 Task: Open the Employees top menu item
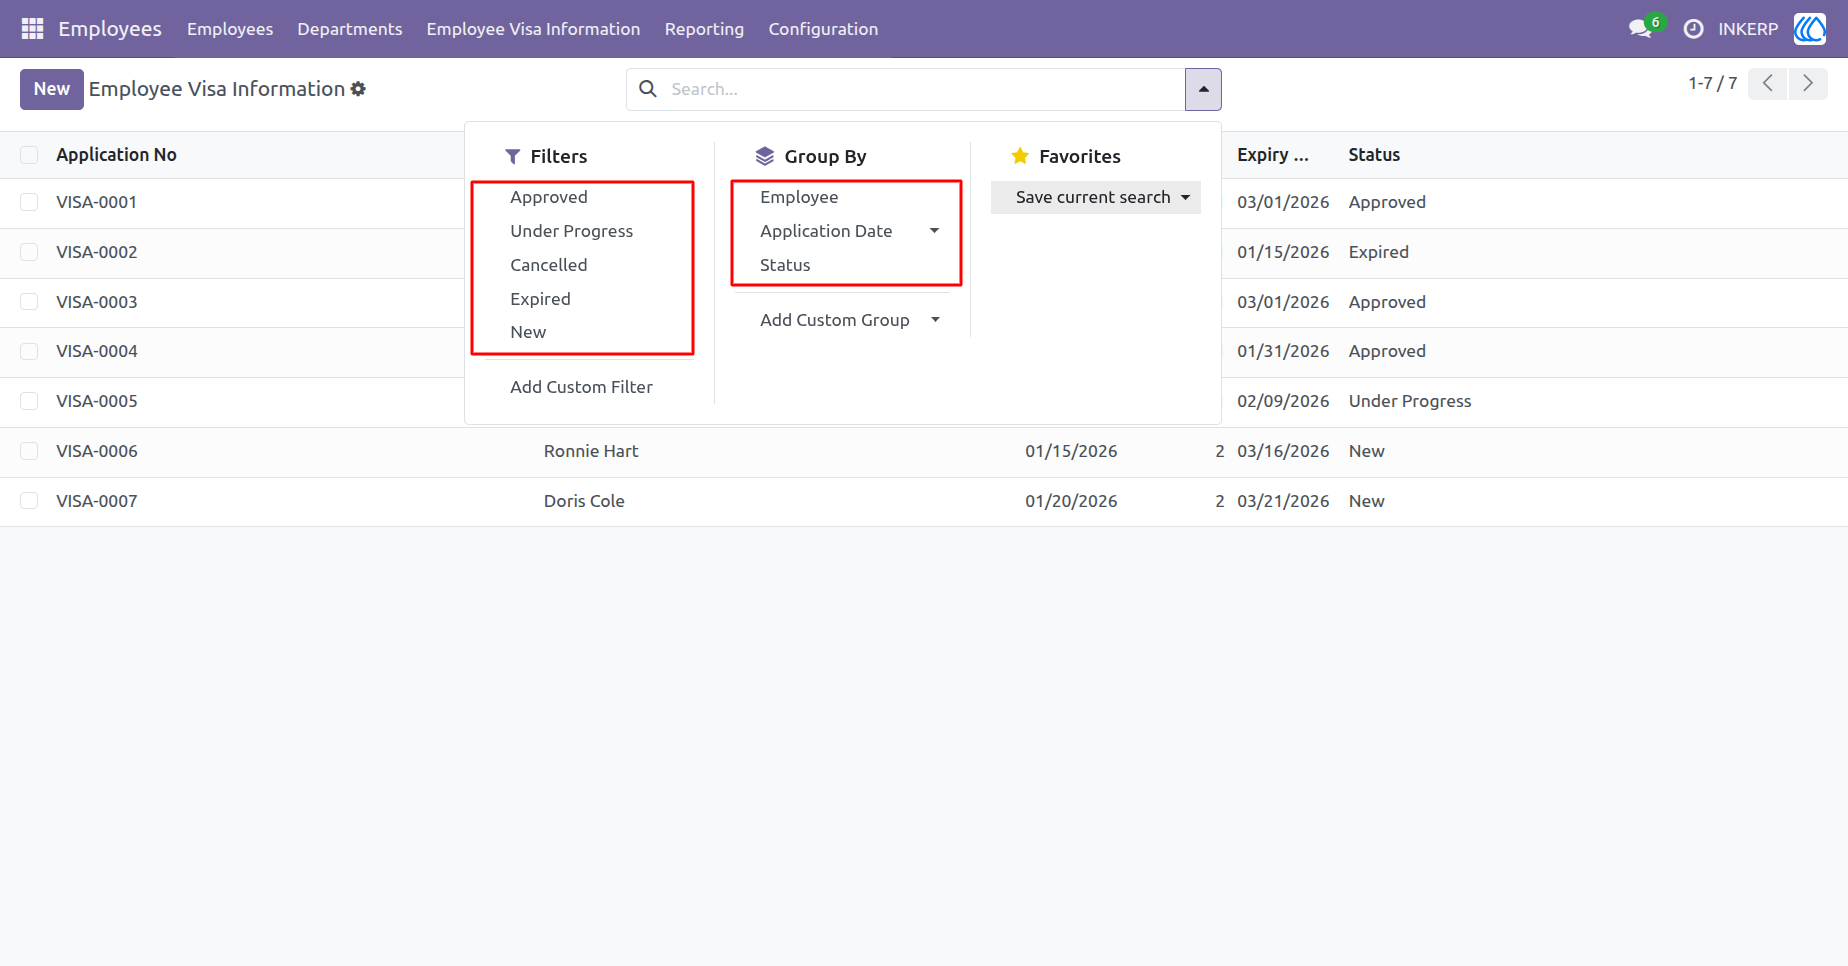pos(230,29)
